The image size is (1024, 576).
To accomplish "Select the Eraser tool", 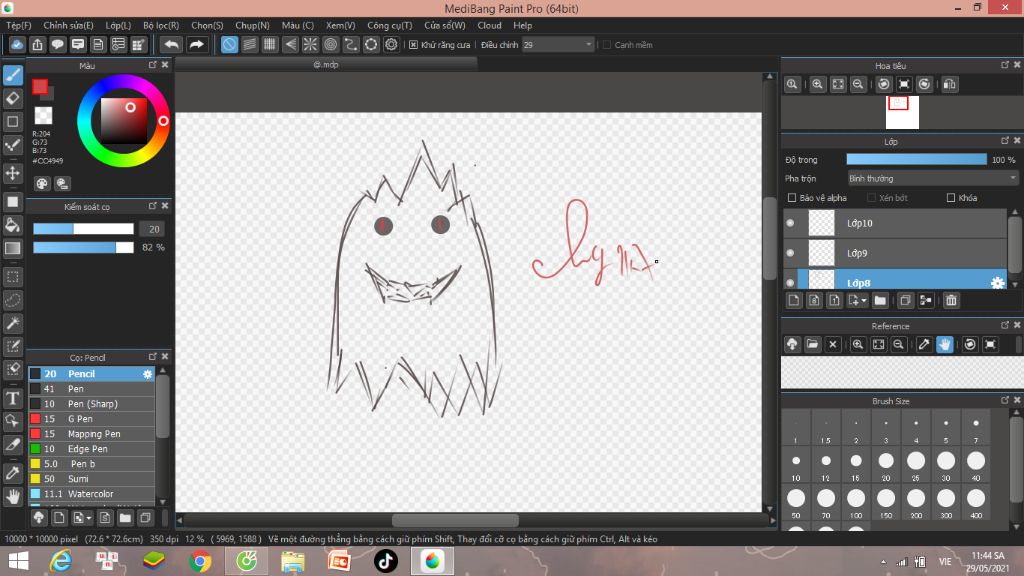I will coord(12,99).
